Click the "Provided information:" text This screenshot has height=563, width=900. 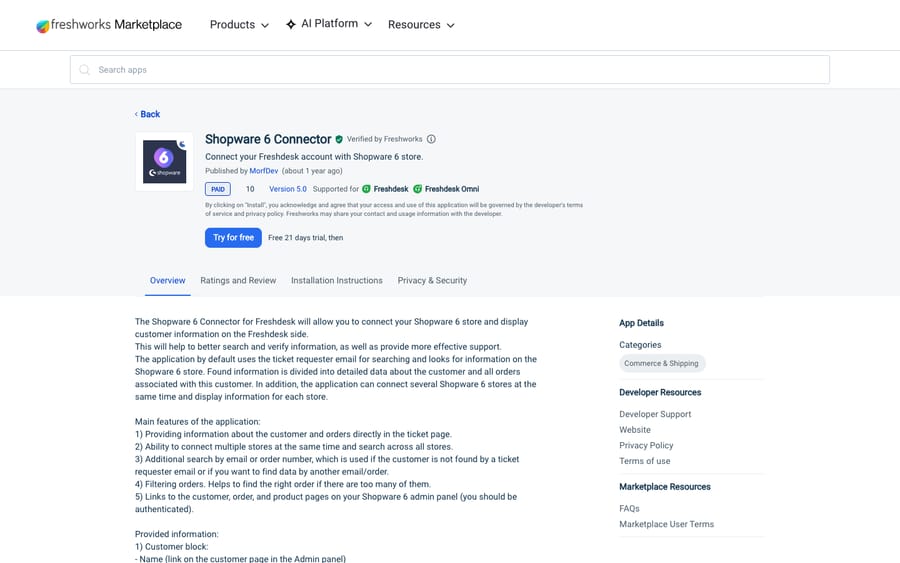[x=177, y=534]
